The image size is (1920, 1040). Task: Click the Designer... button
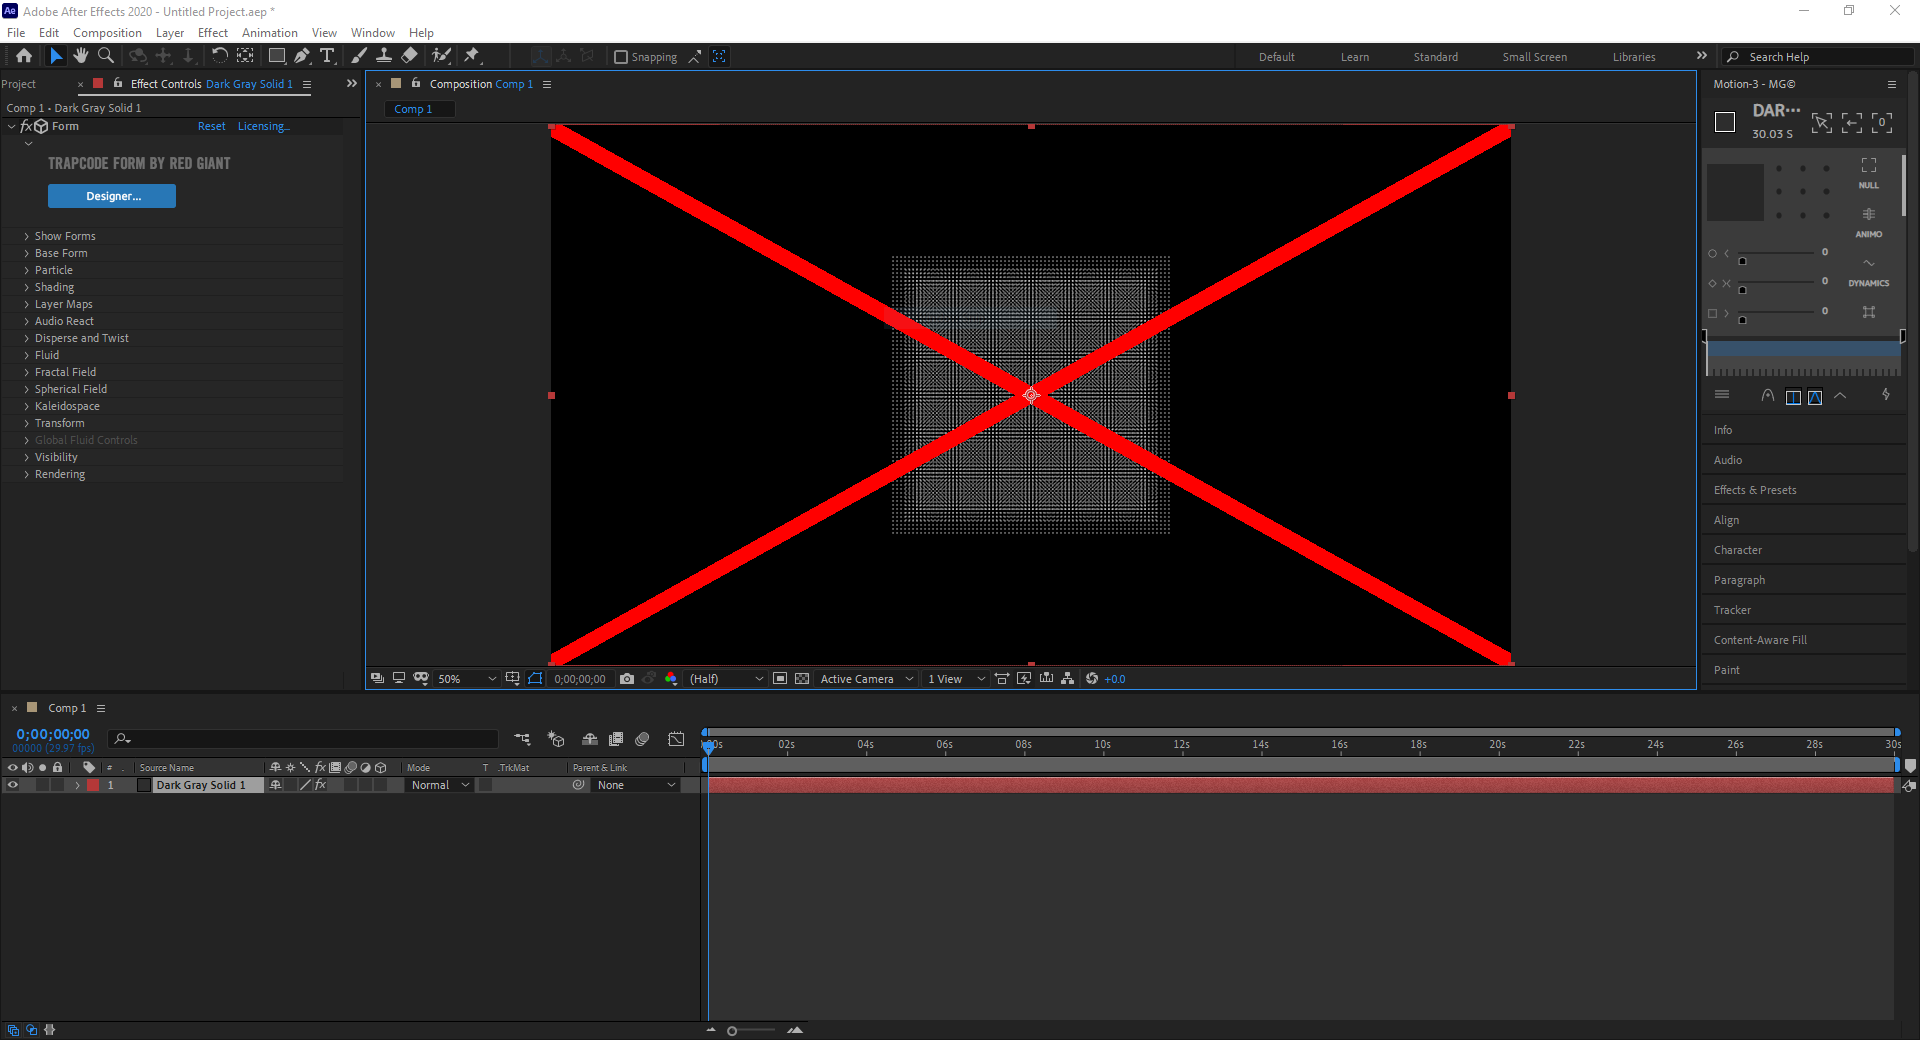pos(112,196)
